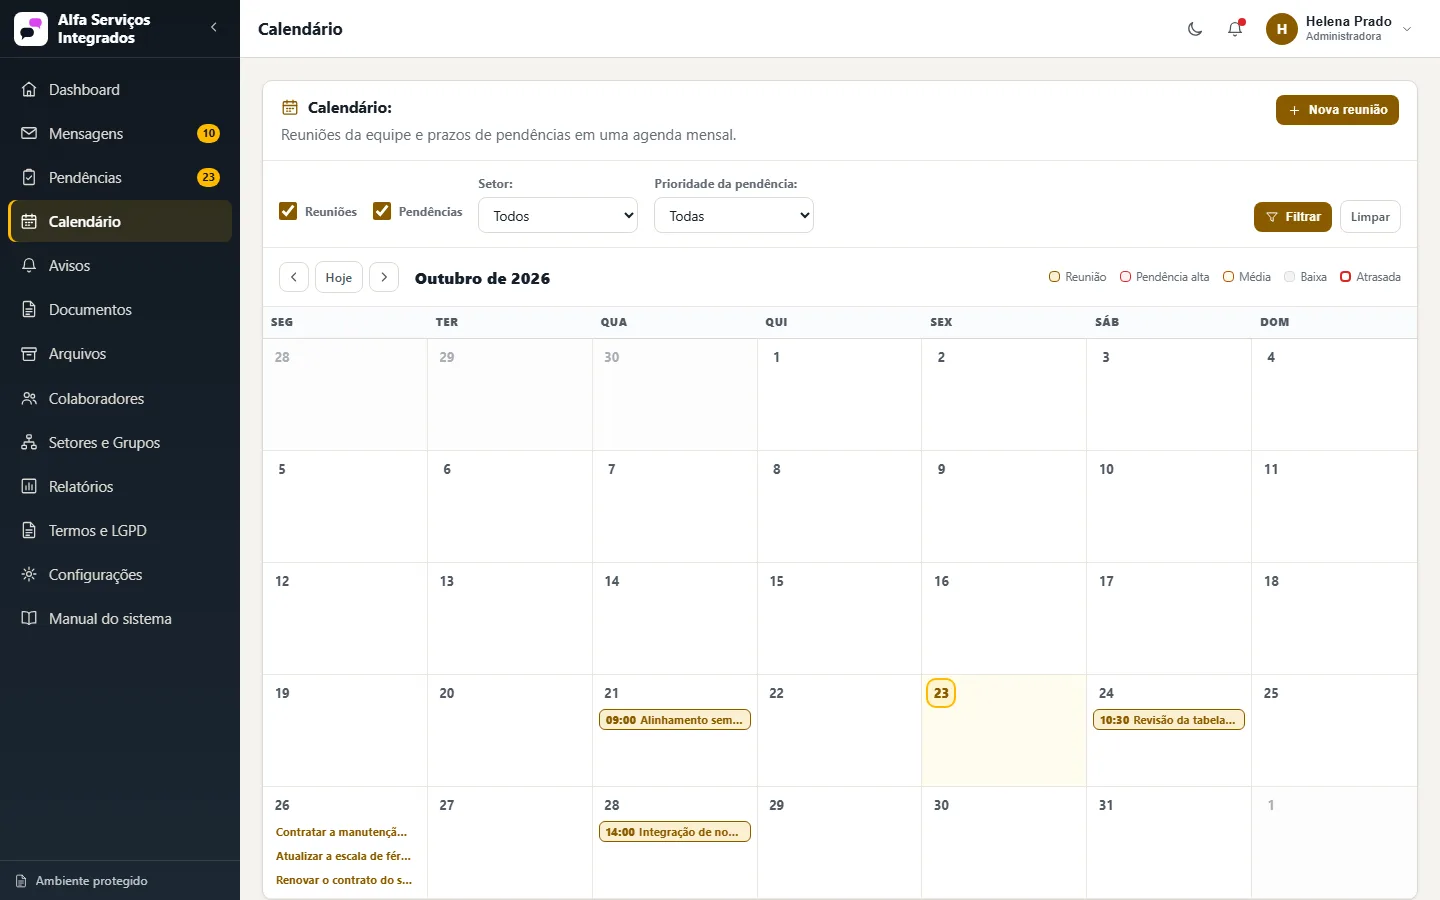Click the Reunião legend color marker

coord(1054,277)
